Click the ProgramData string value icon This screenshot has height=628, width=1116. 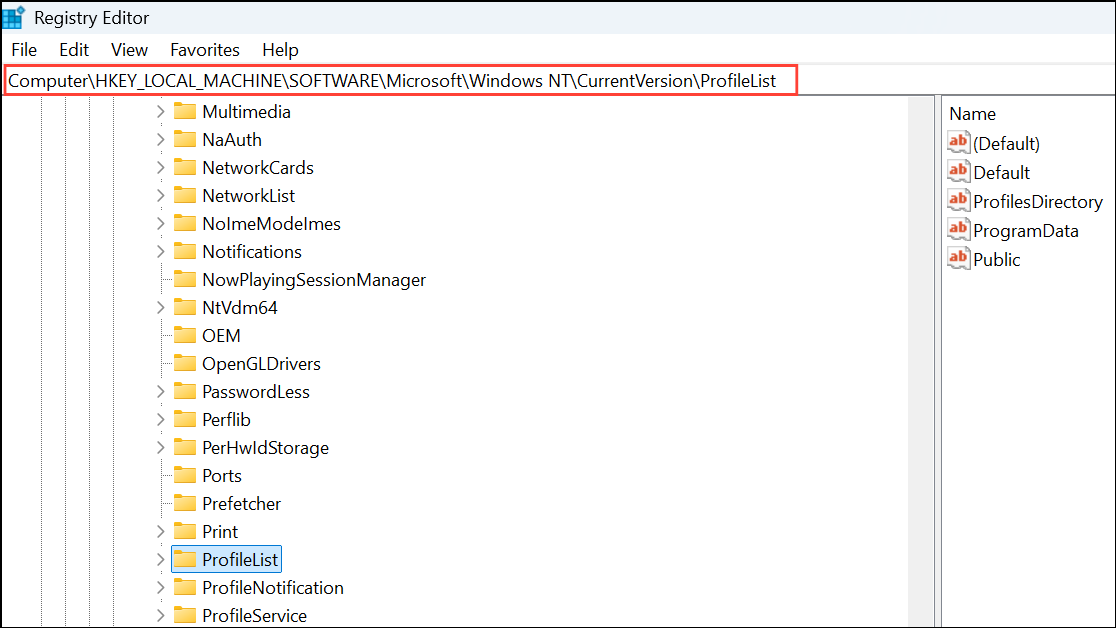[x=959, y=230]
